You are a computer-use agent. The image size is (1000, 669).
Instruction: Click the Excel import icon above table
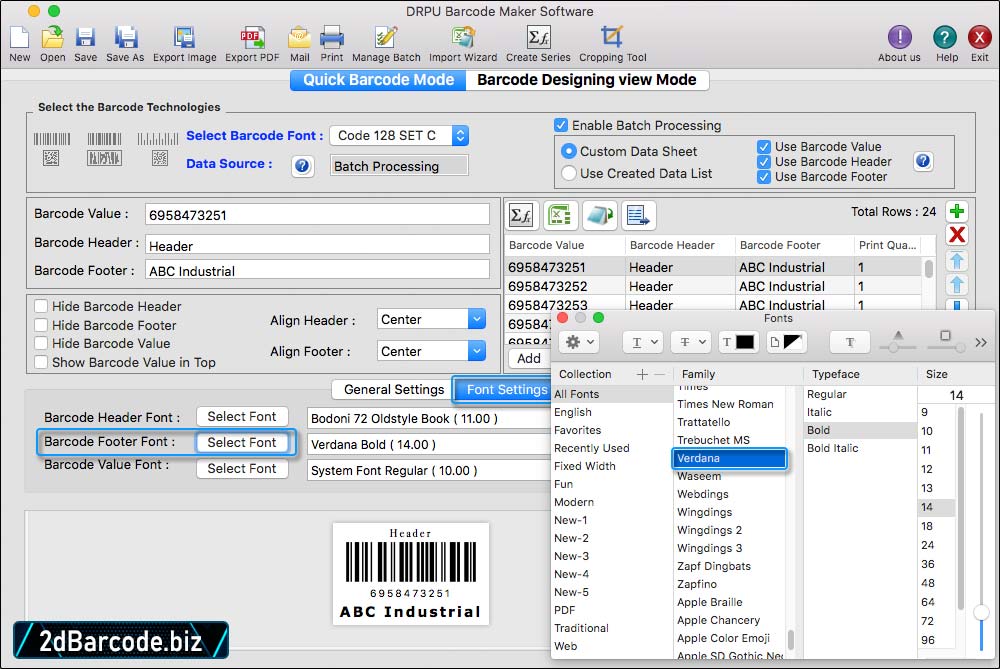coord(561,215)
